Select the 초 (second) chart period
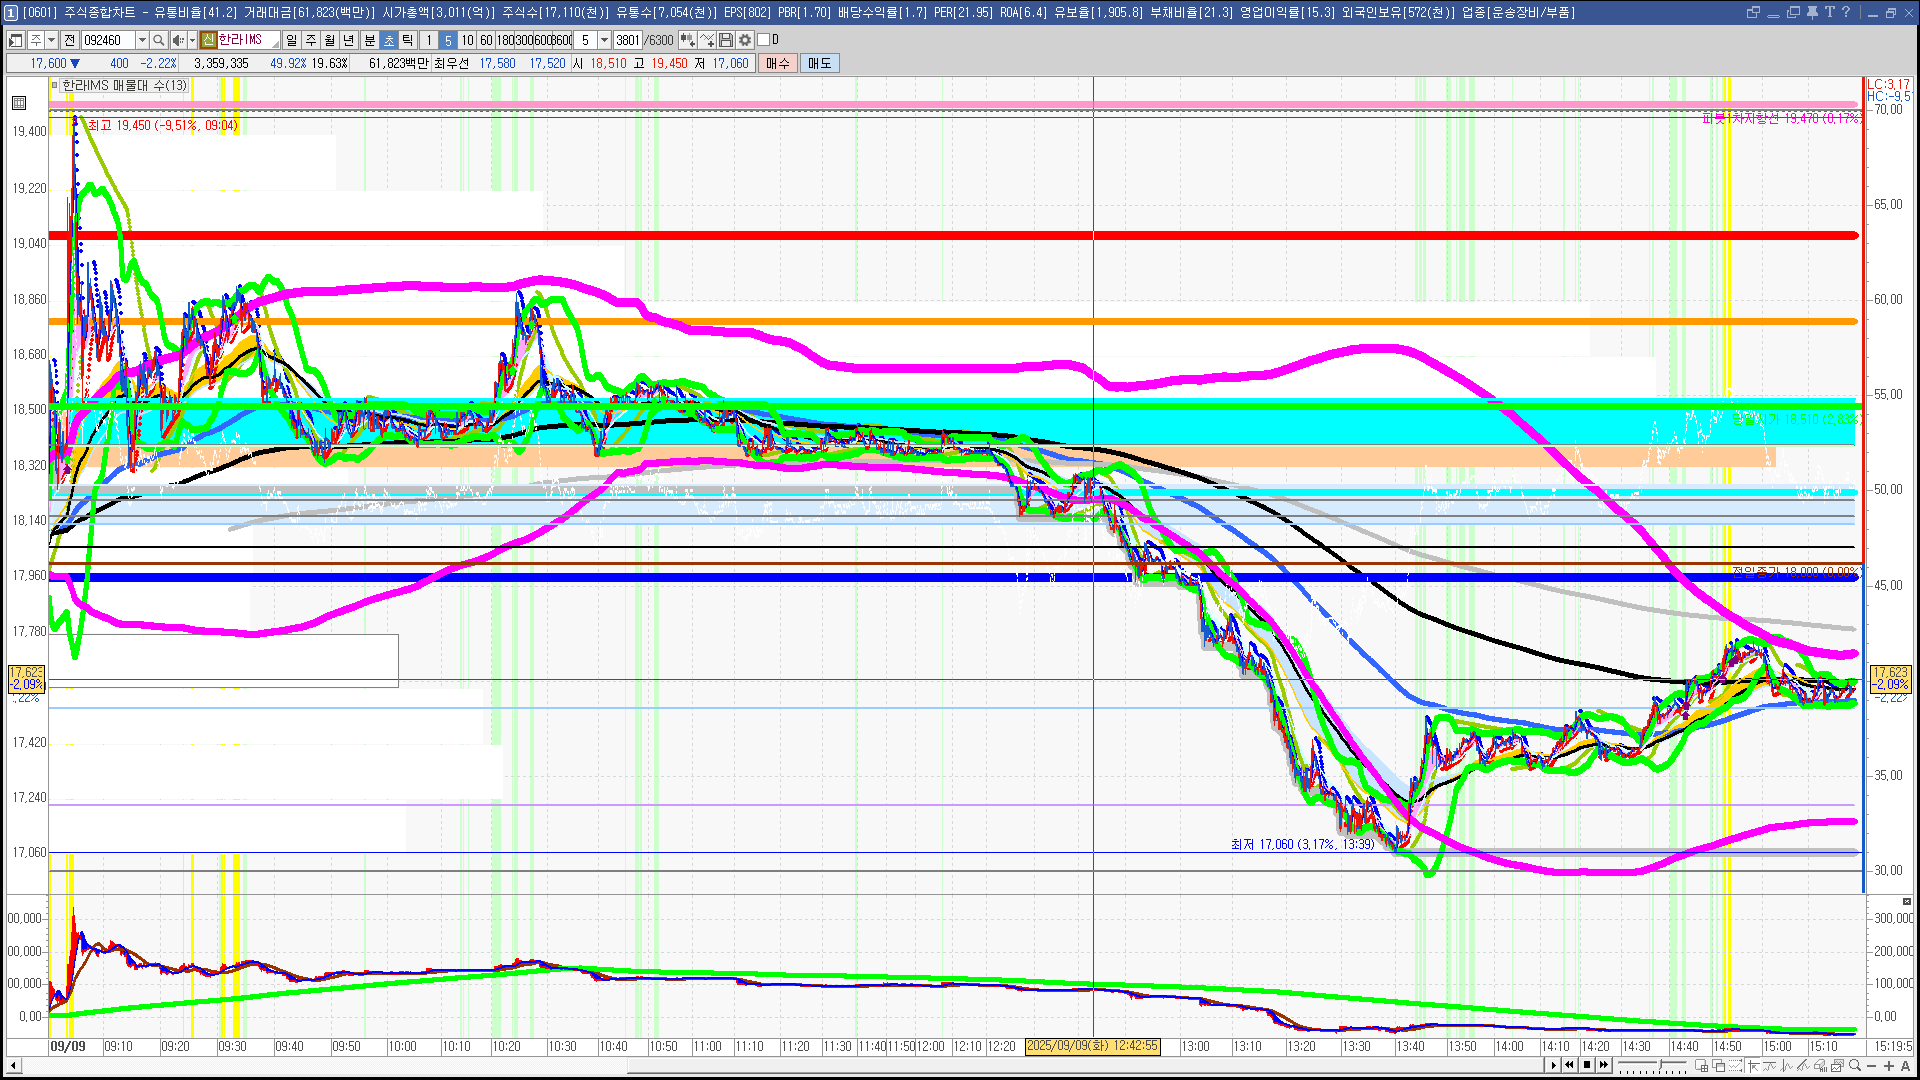The image size is (1920, 1080). click(x=389, y=40)
